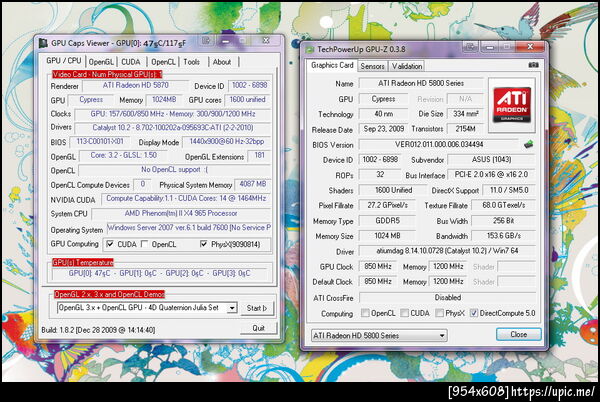Screen dimensions: 600x402
Task: Click the NVIDIA CUDA compute capability field
Action: (186, 199)
